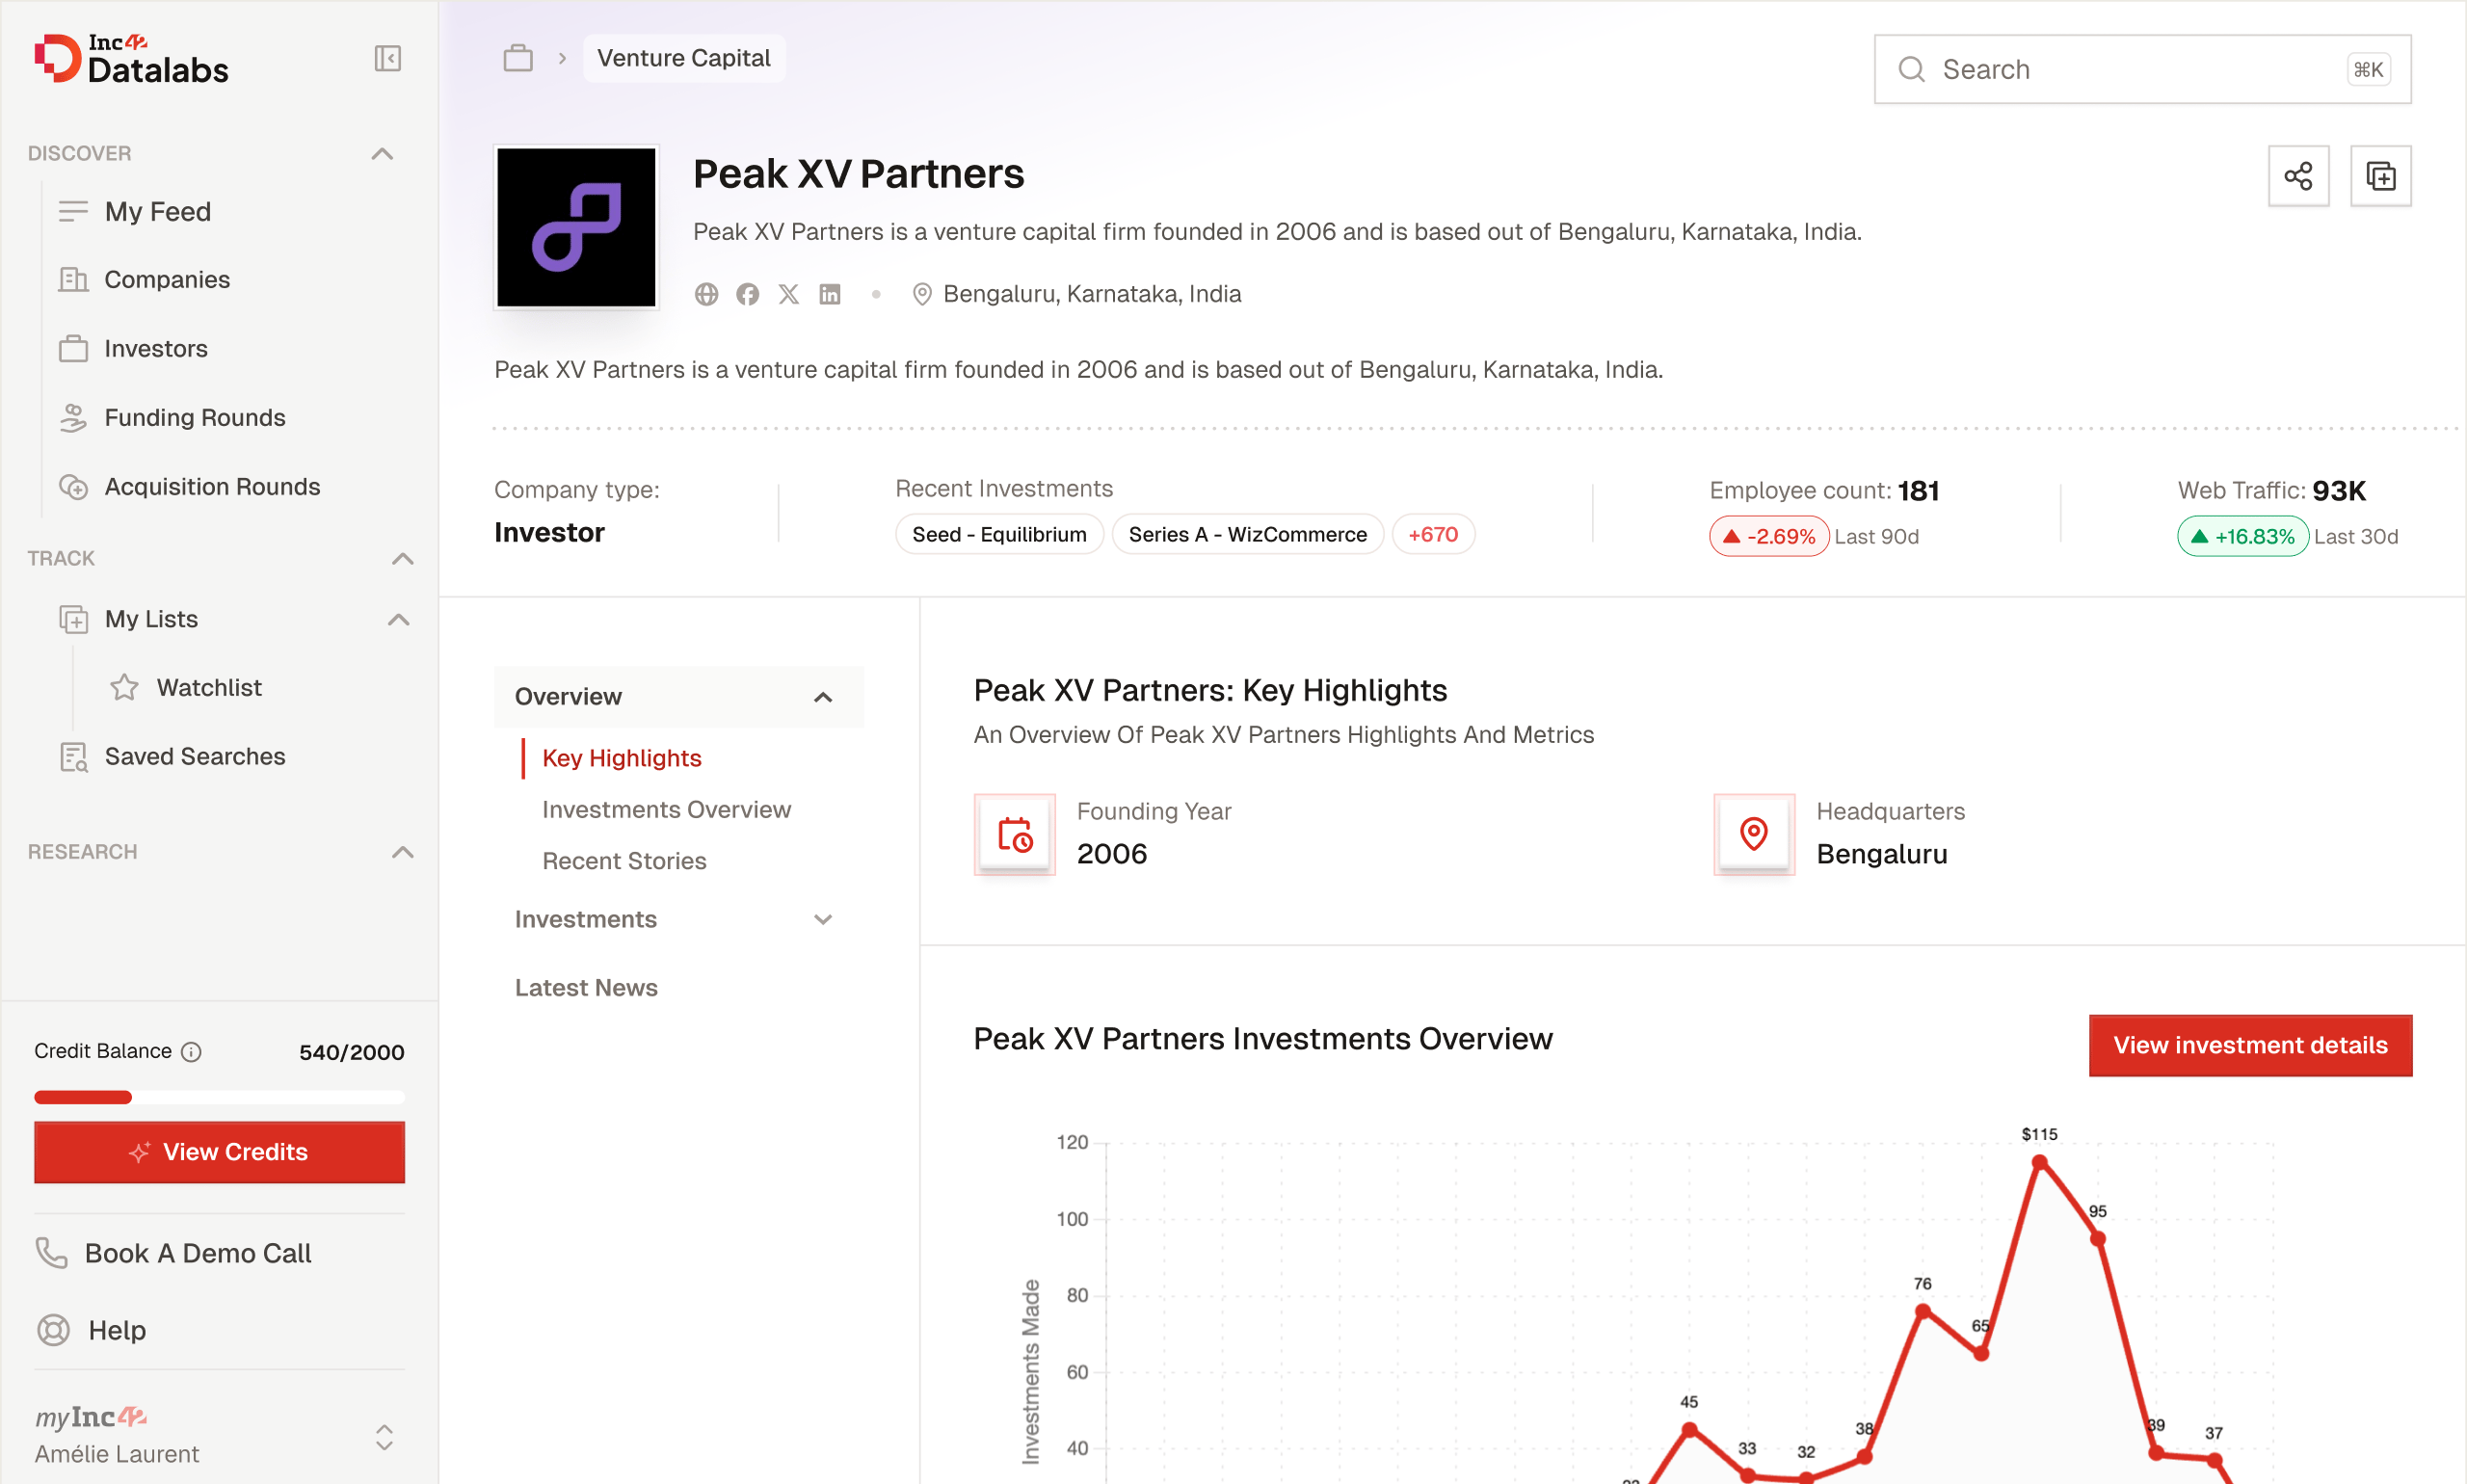2467x1484 pixels.
Task: Collapse the Discover section
Action: coord(382,153)
